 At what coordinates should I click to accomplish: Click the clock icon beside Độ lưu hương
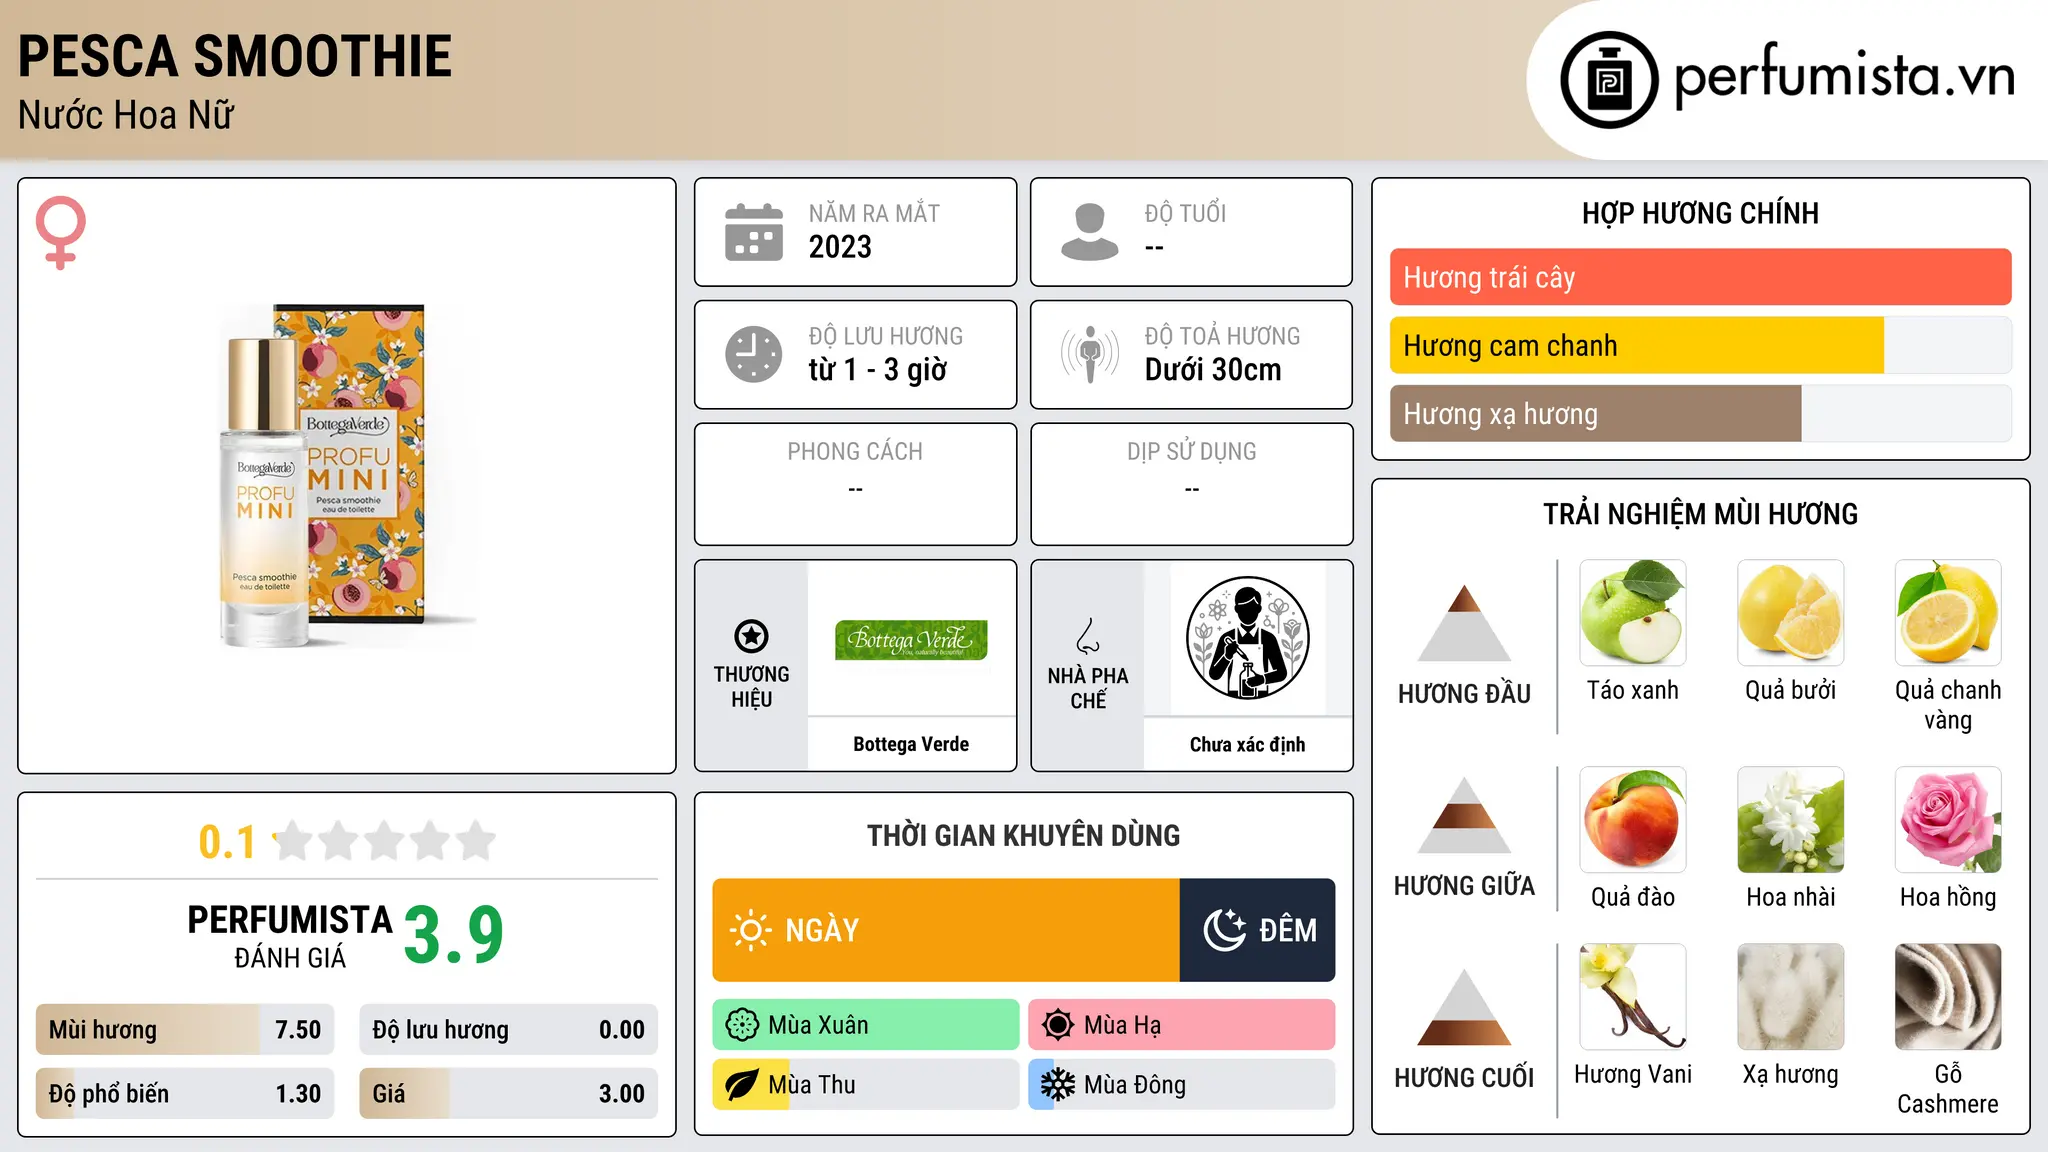754,354
